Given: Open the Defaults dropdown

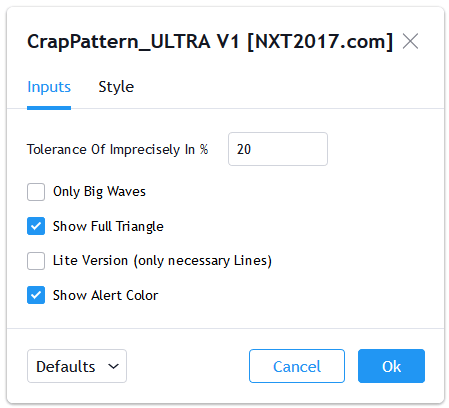Looking at the screenshot, I should (x=77, y=366).
